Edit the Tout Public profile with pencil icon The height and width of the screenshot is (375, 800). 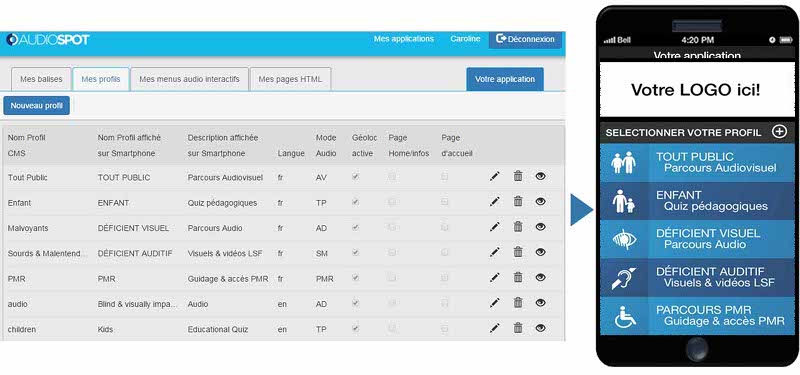[494, 177]
